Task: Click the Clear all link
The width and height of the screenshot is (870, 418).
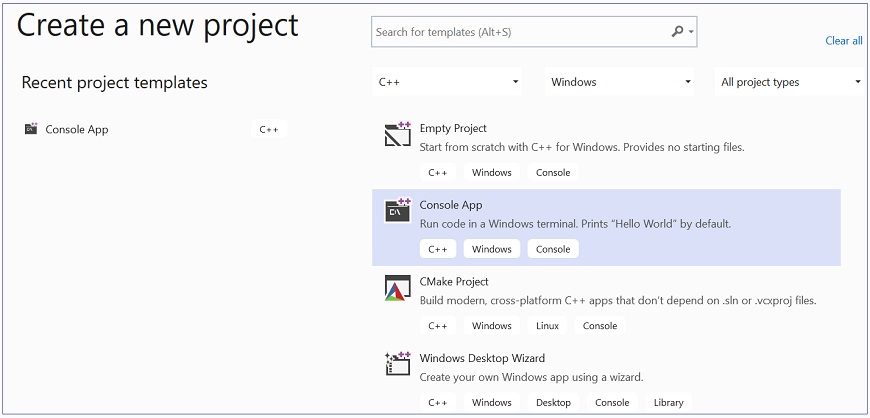Action: coord(843,41)
